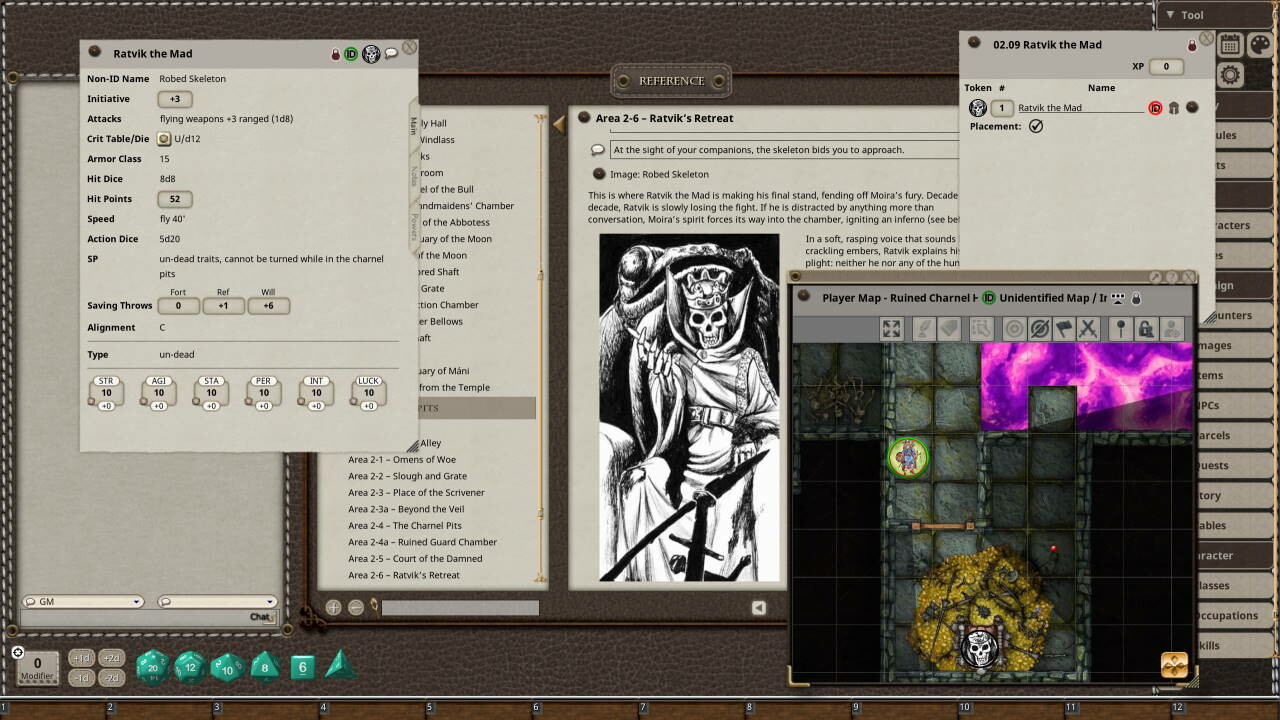Click the zoom-to-fit icon on the Player Map
Image resolution: width=1280 pixels, height=720 pixels.
(x=890, y=328)
